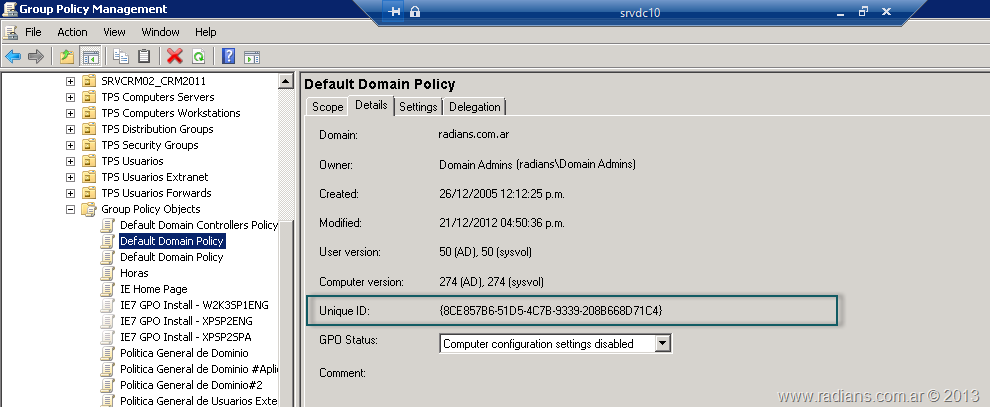Open Help with the question mark icon

point(229,56)
